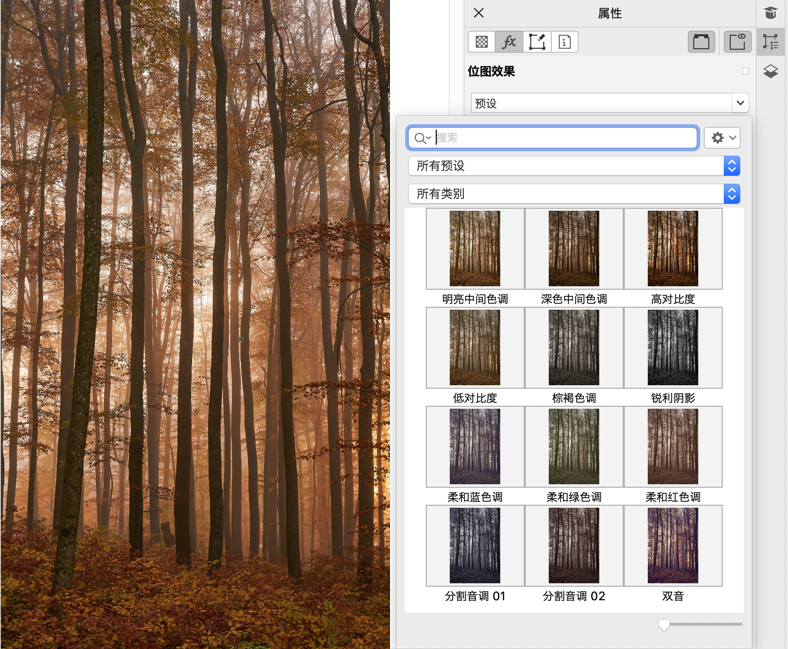Viewport: 788px width, 649px height.
Task: Toggle the tab preview eye button
Action: click(x=737, y=42)
